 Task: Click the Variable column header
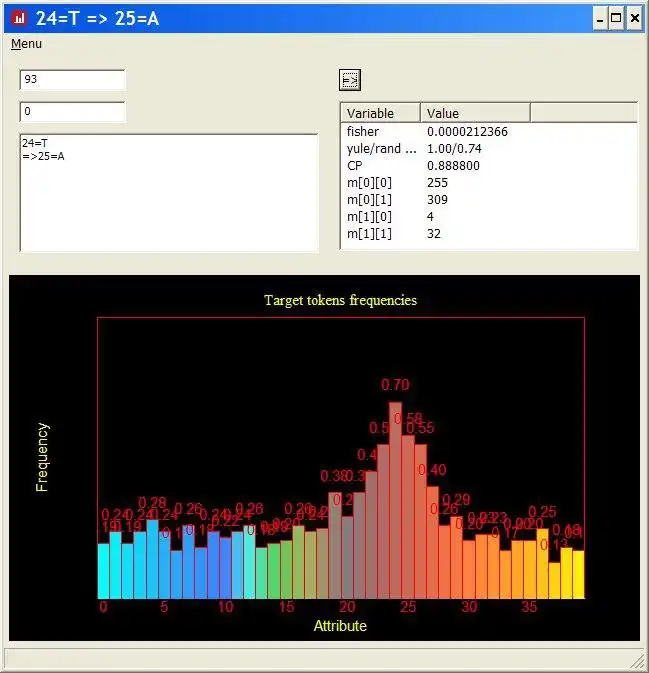click(x=381, y=113)
